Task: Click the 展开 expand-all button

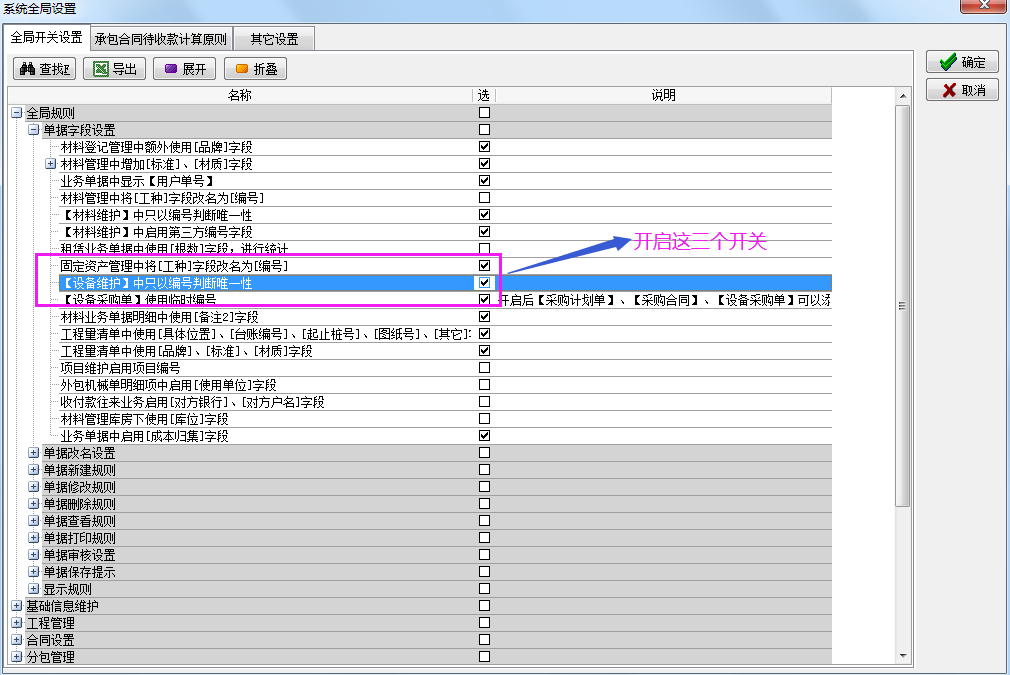Action: click(185, 69)
